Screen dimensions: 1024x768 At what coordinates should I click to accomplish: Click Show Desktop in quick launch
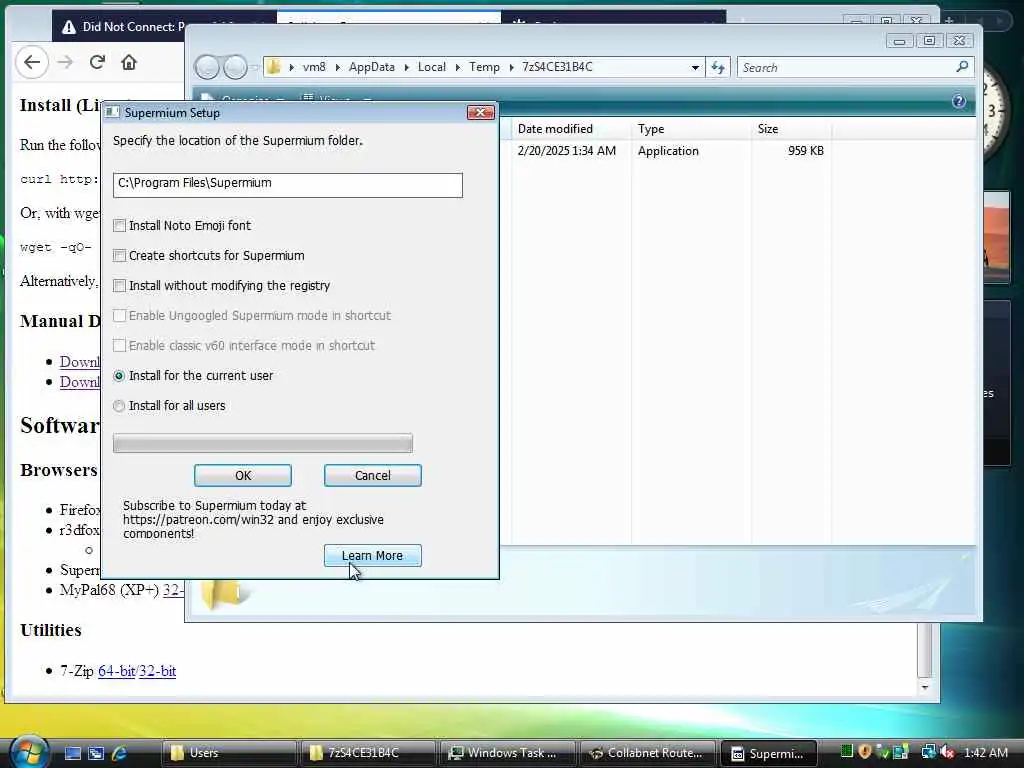pyautogui.click(x=72, y=753)
